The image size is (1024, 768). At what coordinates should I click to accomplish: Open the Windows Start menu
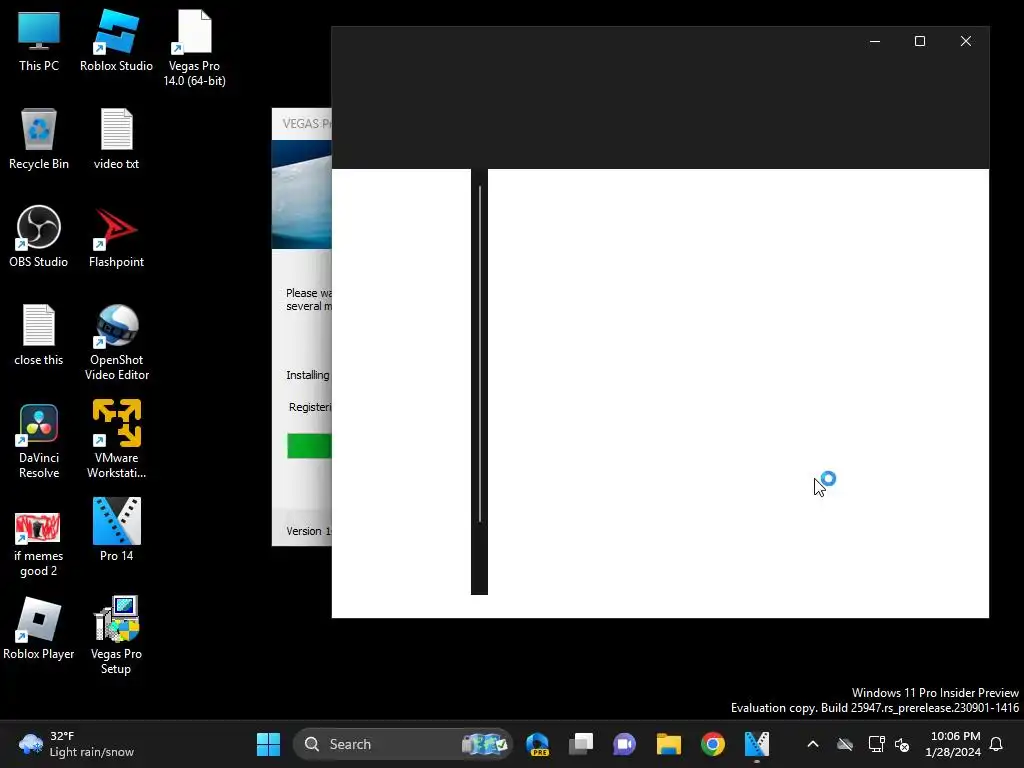(x=268, y=744)
